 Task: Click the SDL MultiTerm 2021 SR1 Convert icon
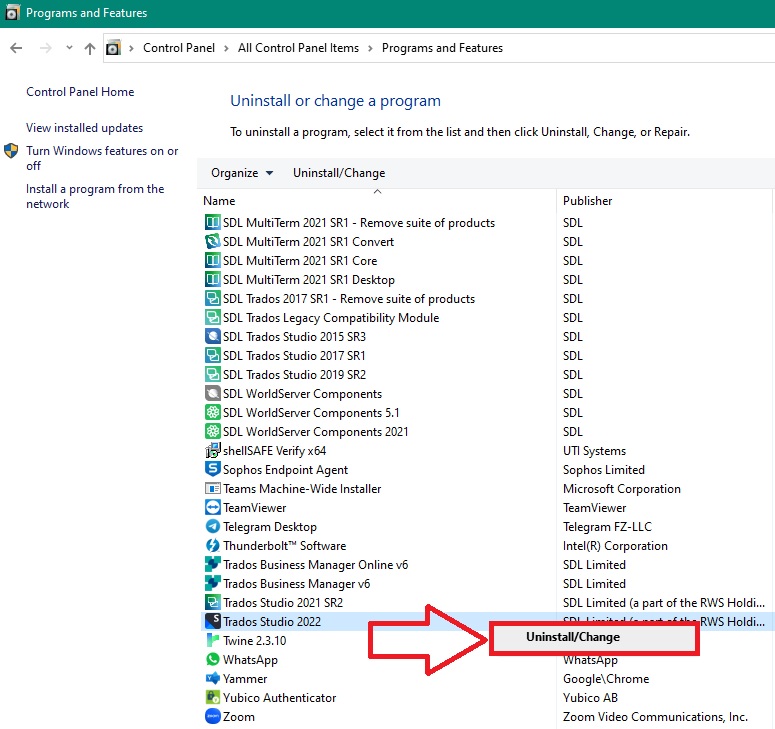(213, 242)
